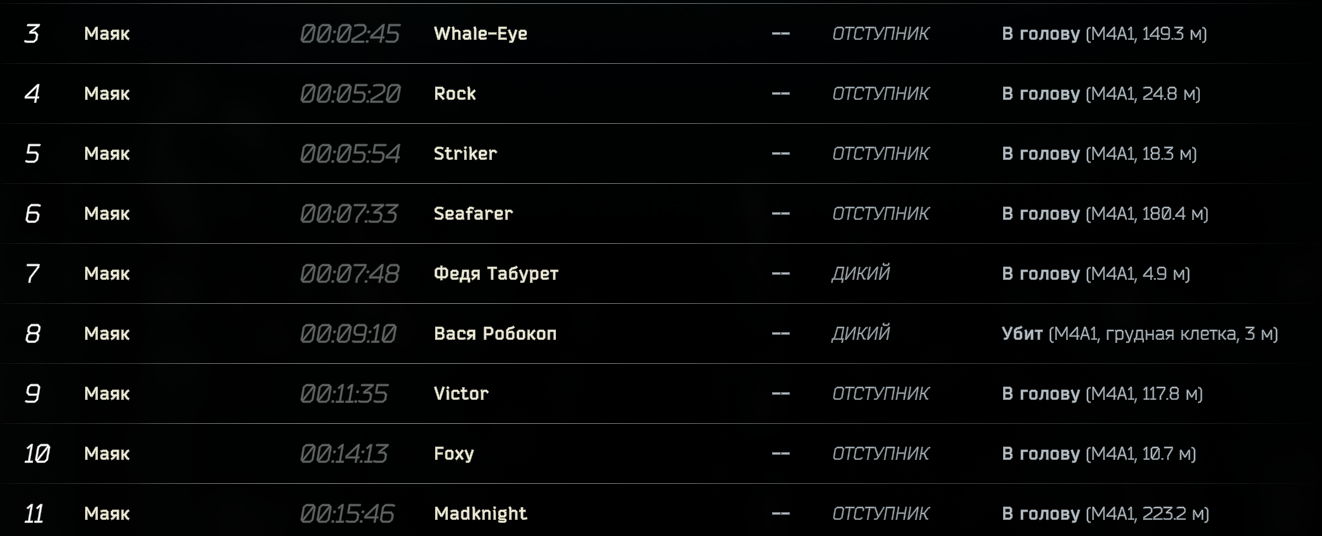This screenshot has height=536, width=1322.
Task: Click ДИКИЙ faction label for Федя Табурет
Action: click(861, 274)
